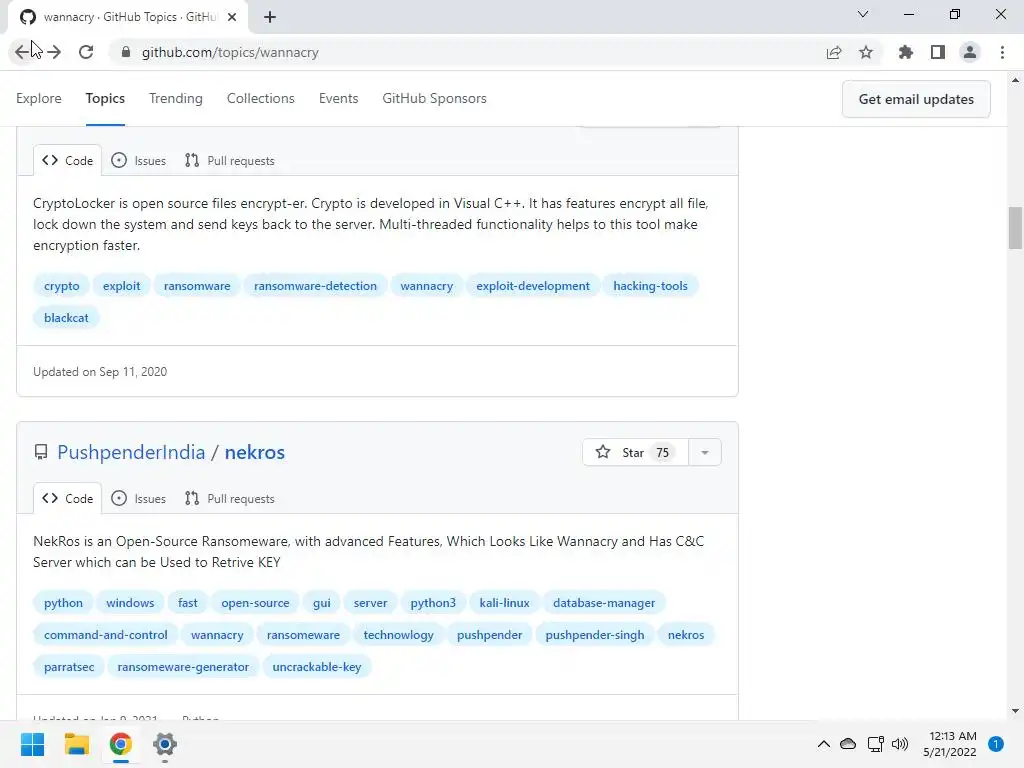Open the nekros repository link
The image size is (1024, 768).
coord(255,453)
